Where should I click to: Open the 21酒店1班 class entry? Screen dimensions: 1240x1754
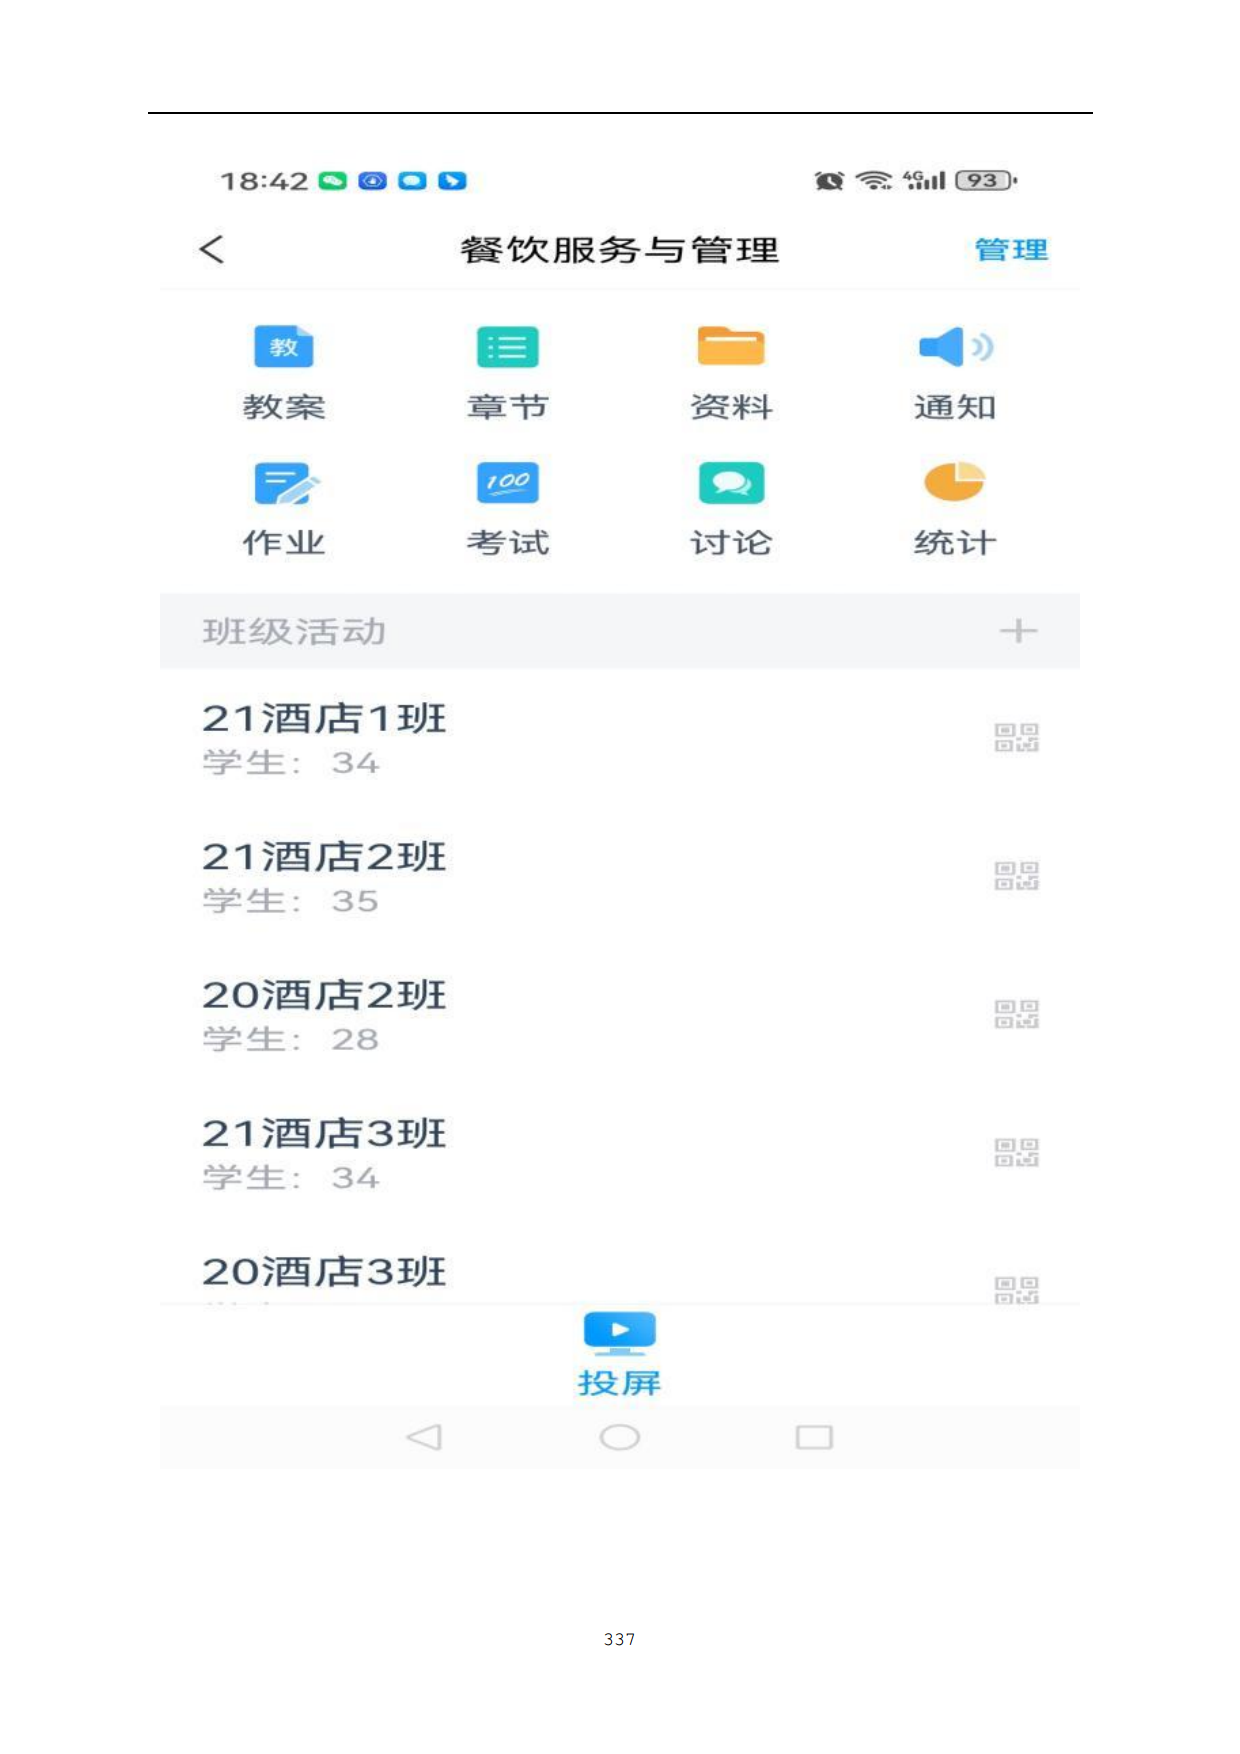(620, 740)
